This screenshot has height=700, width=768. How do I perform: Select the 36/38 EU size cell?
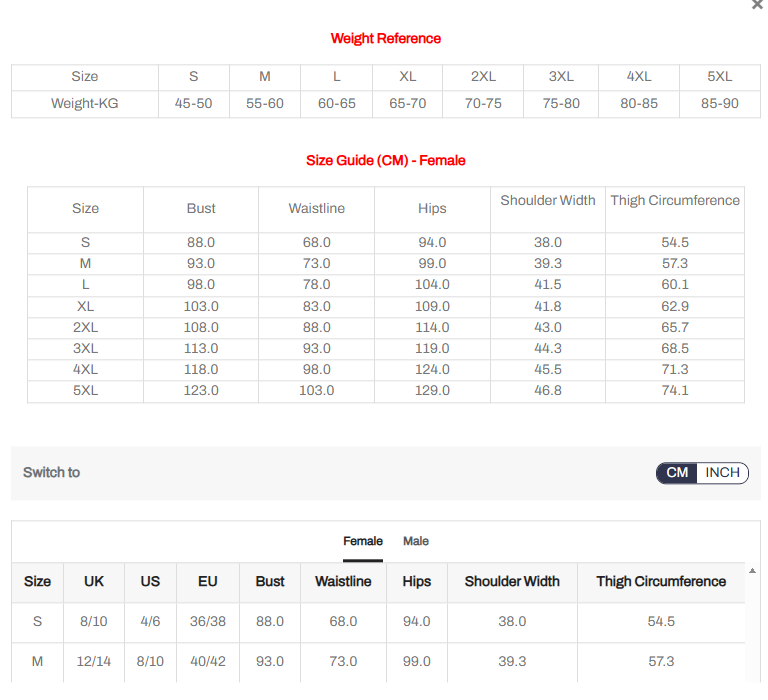[x=208, y=621]
